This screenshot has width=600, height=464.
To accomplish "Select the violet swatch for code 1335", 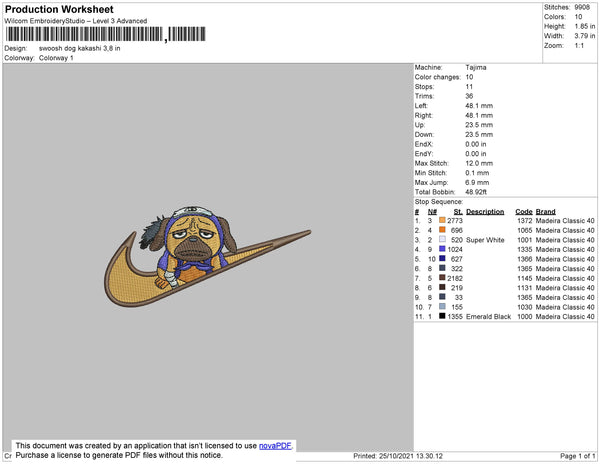I will pos(442,249).
